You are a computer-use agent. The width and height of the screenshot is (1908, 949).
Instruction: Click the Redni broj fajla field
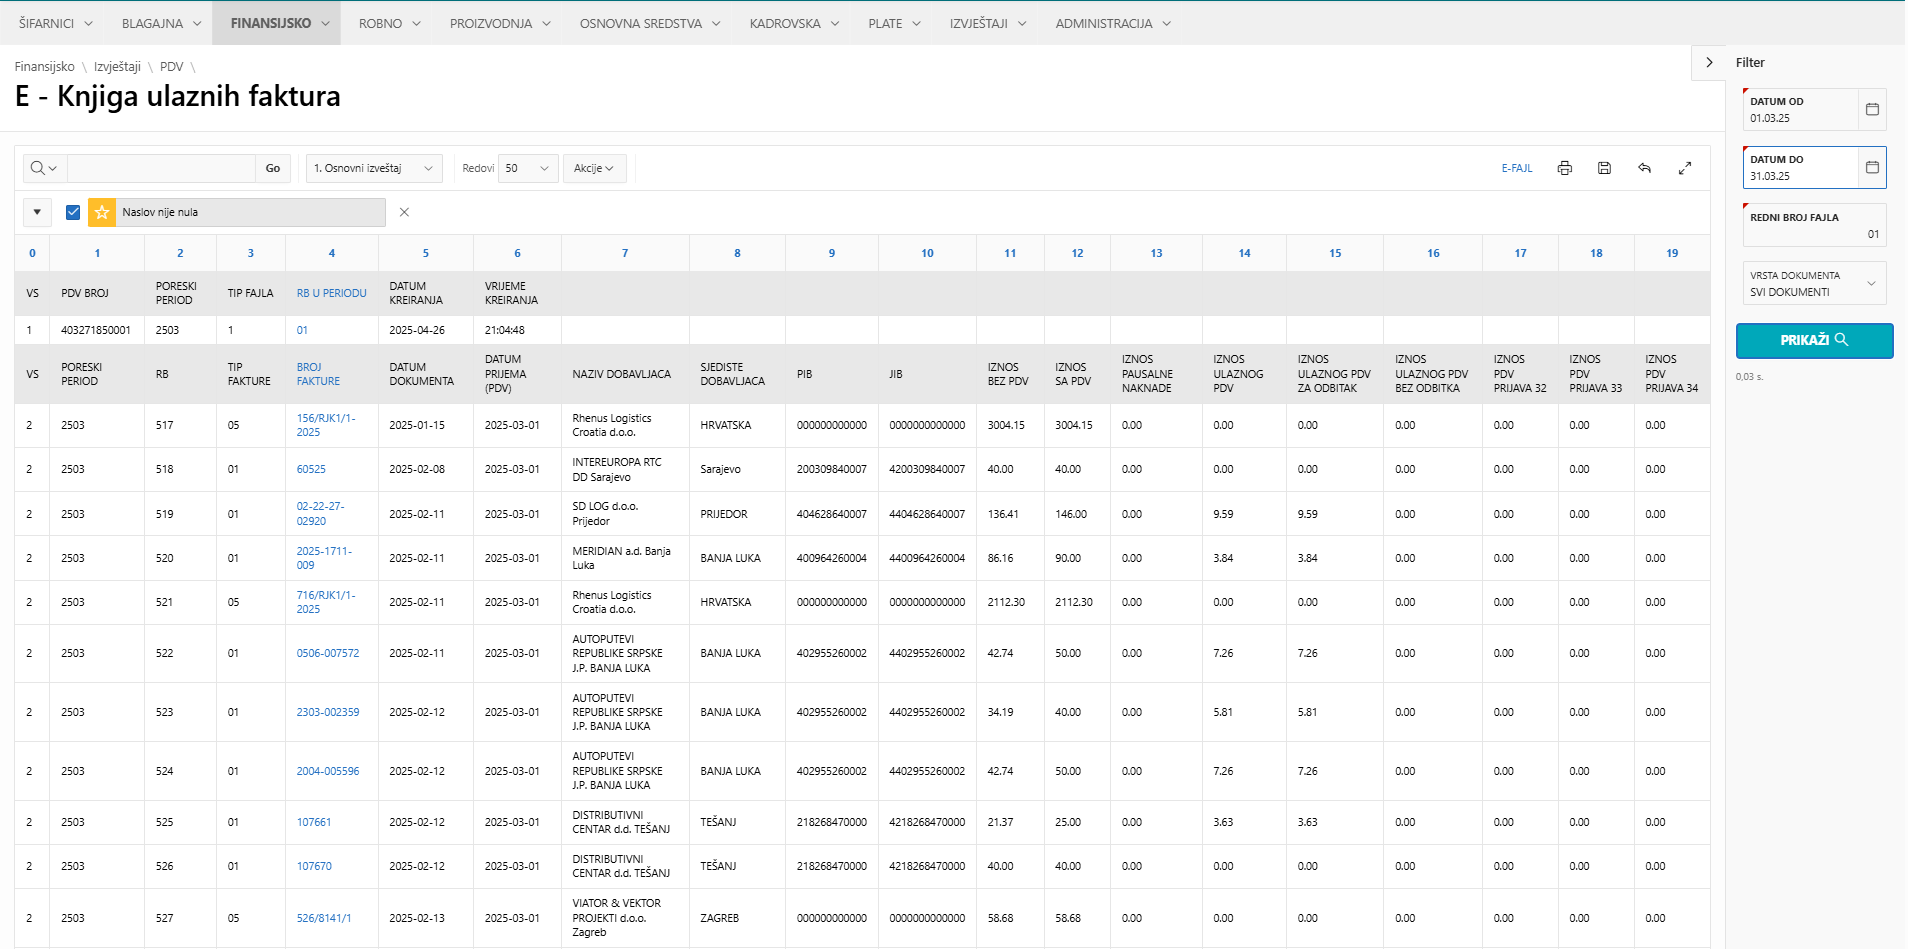coord(1814,225)
